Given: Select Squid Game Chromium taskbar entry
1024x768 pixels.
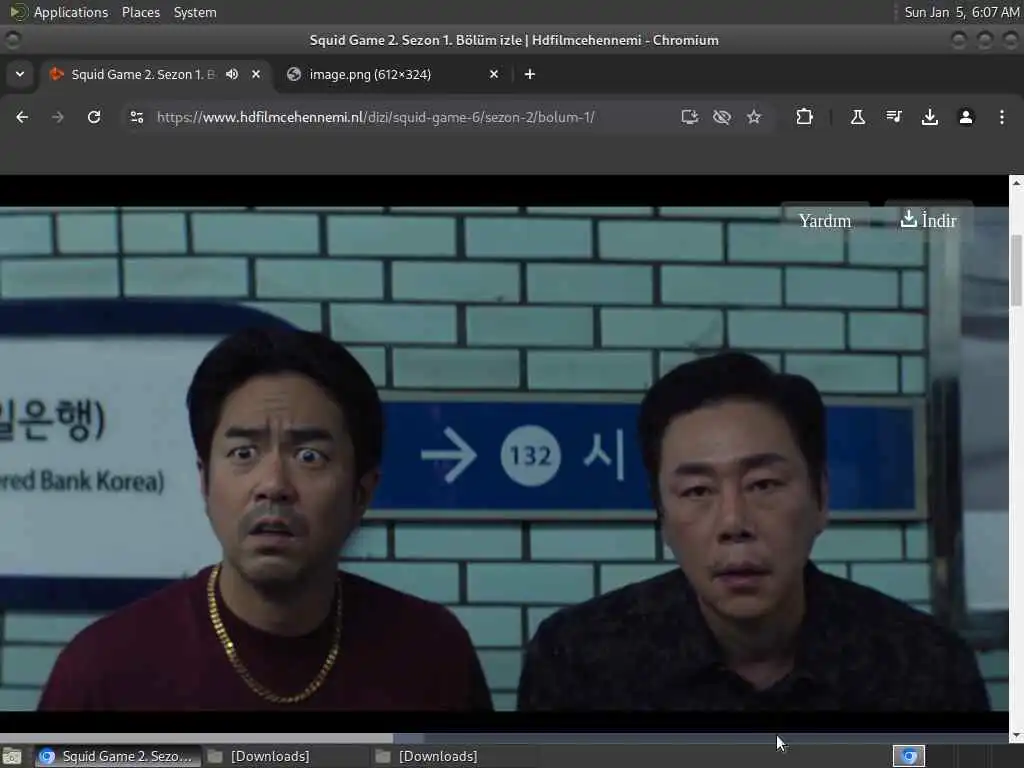Looking at the screenshot, I should 117,756.
